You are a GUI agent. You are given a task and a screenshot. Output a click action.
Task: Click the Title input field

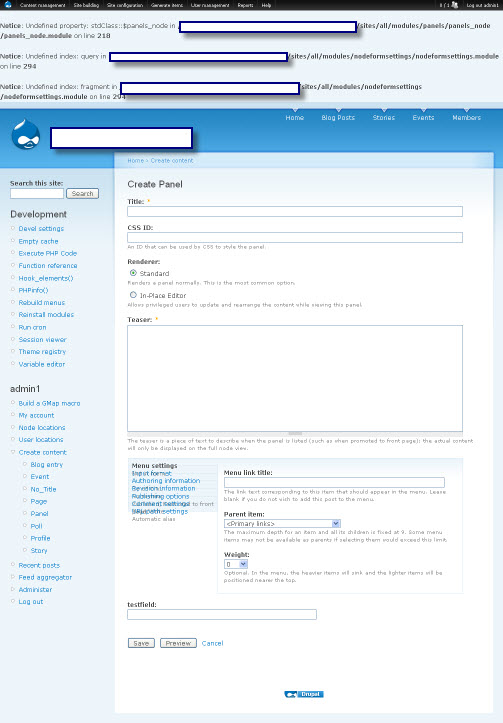[x=295, y=211]
